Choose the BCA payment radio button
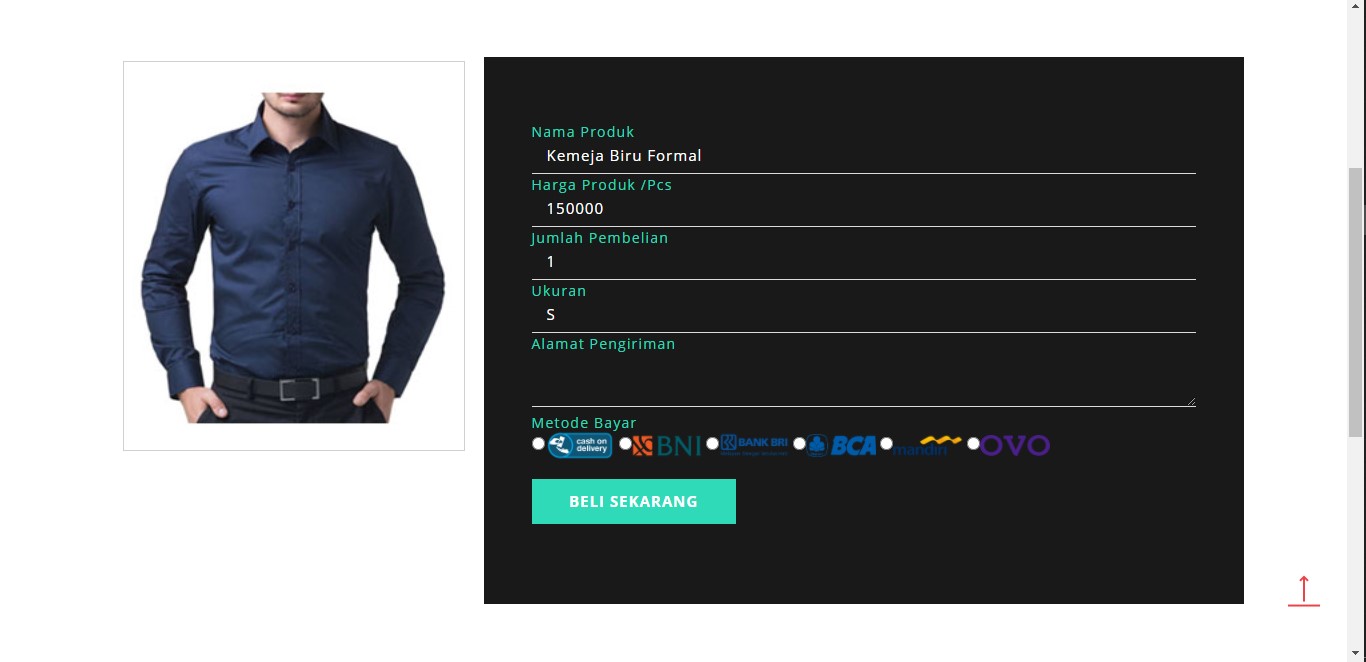The width and height of the screenshot is (1366, 662). click(x=799, y=443)
